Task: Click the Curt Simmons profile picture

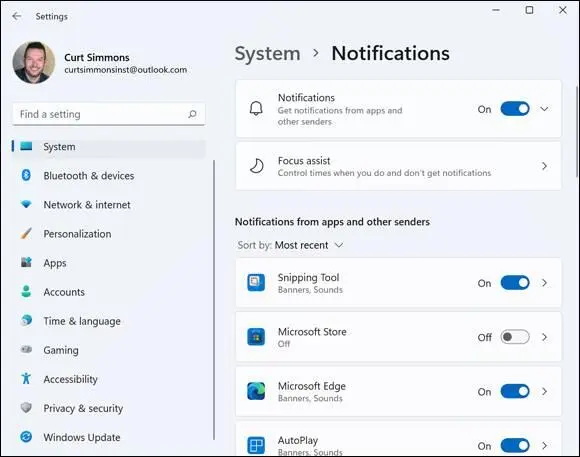Action: 34,62
